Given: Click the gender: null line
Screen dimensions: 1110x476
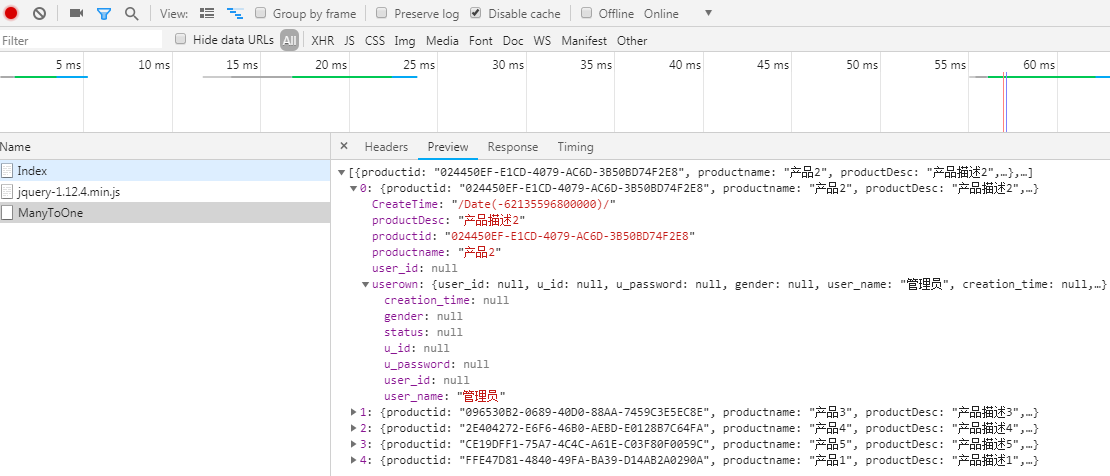Looking at the screenshot, I should click(x=423, y=316).
